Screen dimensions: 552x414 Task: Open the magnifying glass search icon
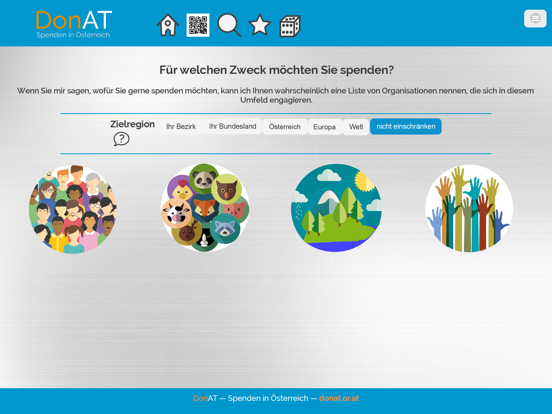click(229, 25)
